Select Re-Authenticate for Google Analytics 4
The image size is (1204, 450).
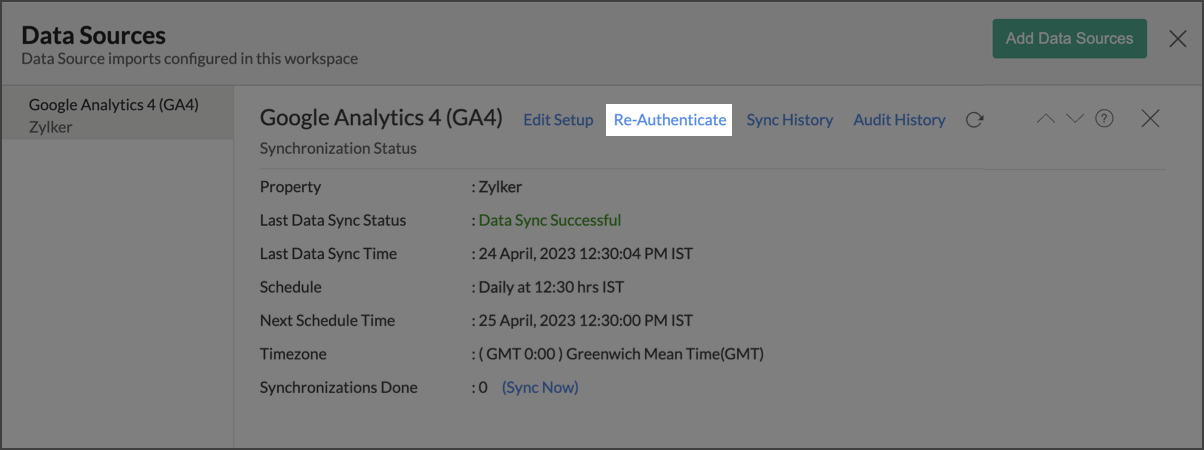click(670, 120)
